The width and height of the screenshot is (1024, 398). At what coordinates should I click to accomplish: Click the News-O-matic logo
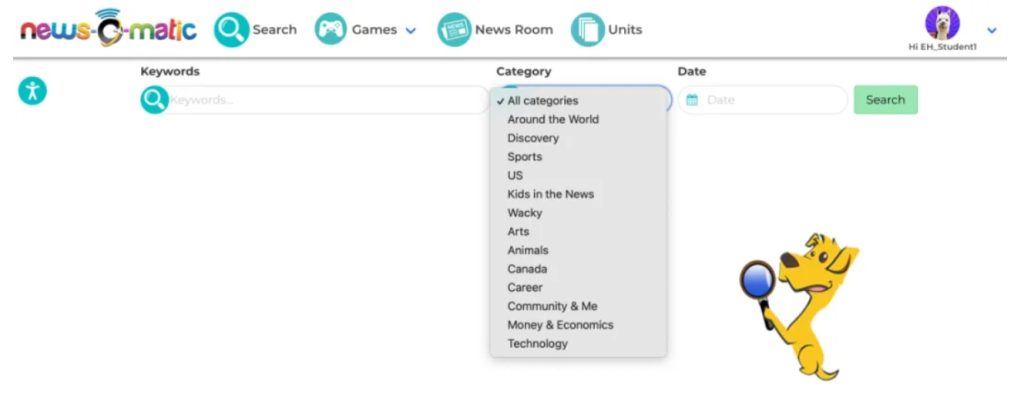108,28
